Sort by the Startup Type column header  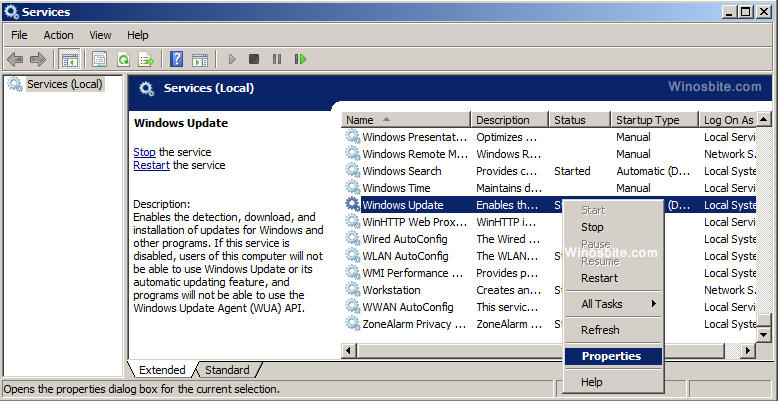654,120
